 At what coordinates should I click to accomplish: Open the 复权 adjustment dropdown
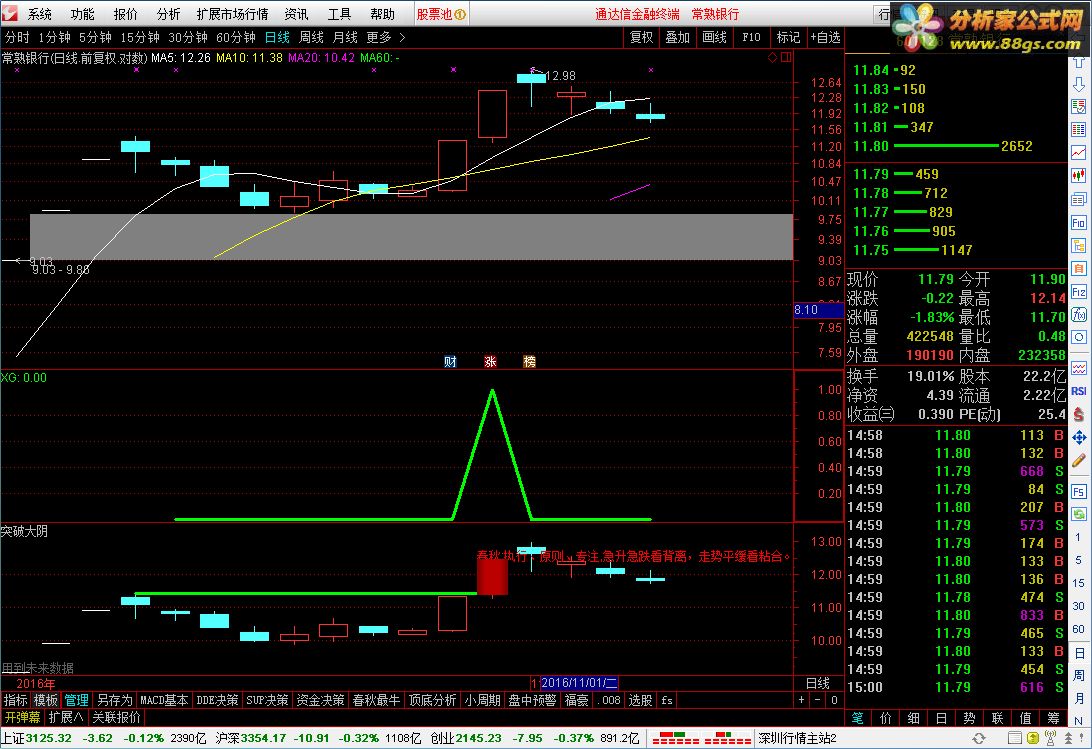(x=641, y=37)
